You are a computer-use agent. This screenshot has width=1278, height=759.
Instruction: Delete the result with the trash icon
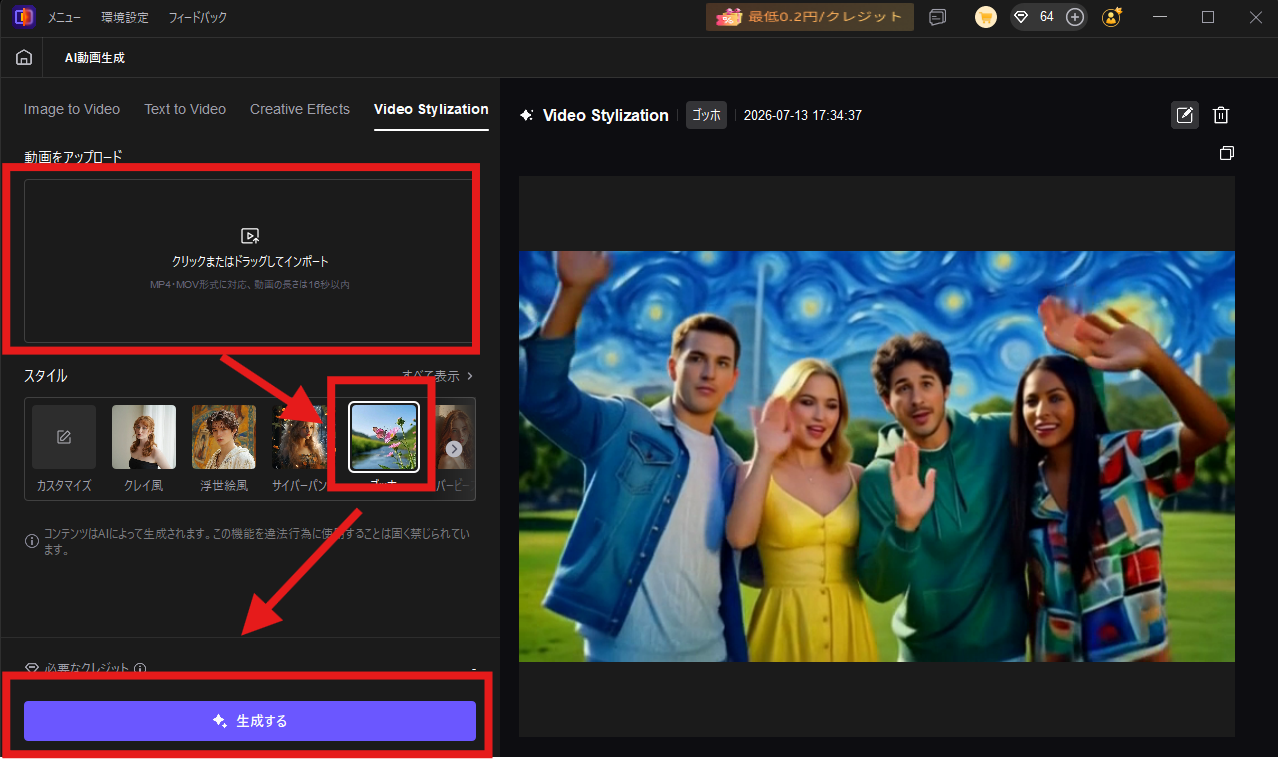click(x=1221, y=115)
